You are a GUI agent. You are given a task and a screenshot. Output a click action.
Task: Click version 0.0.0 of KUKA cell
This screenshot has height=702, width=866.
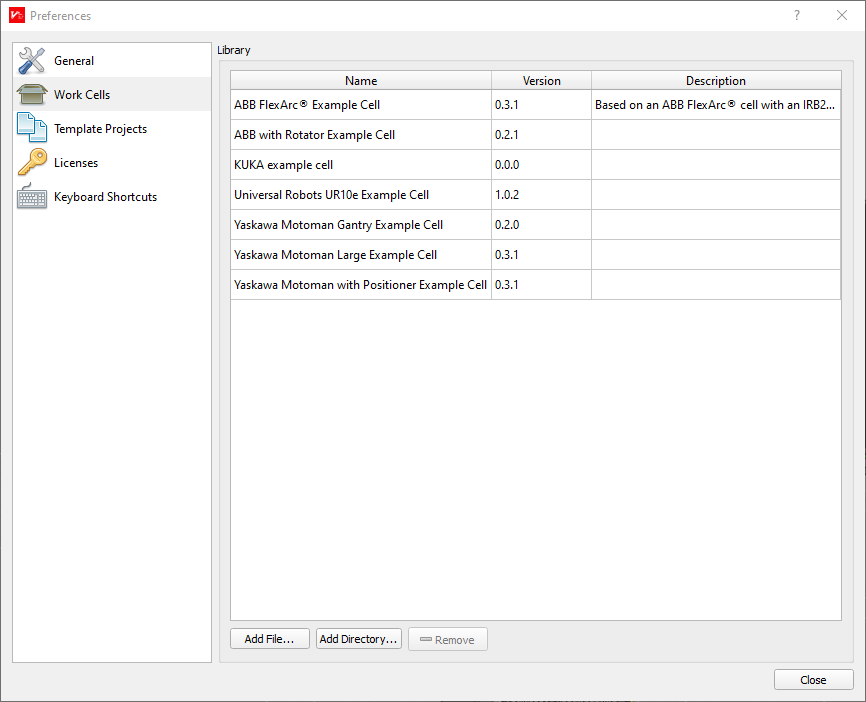pyautogui.click(x=541, y=165)
